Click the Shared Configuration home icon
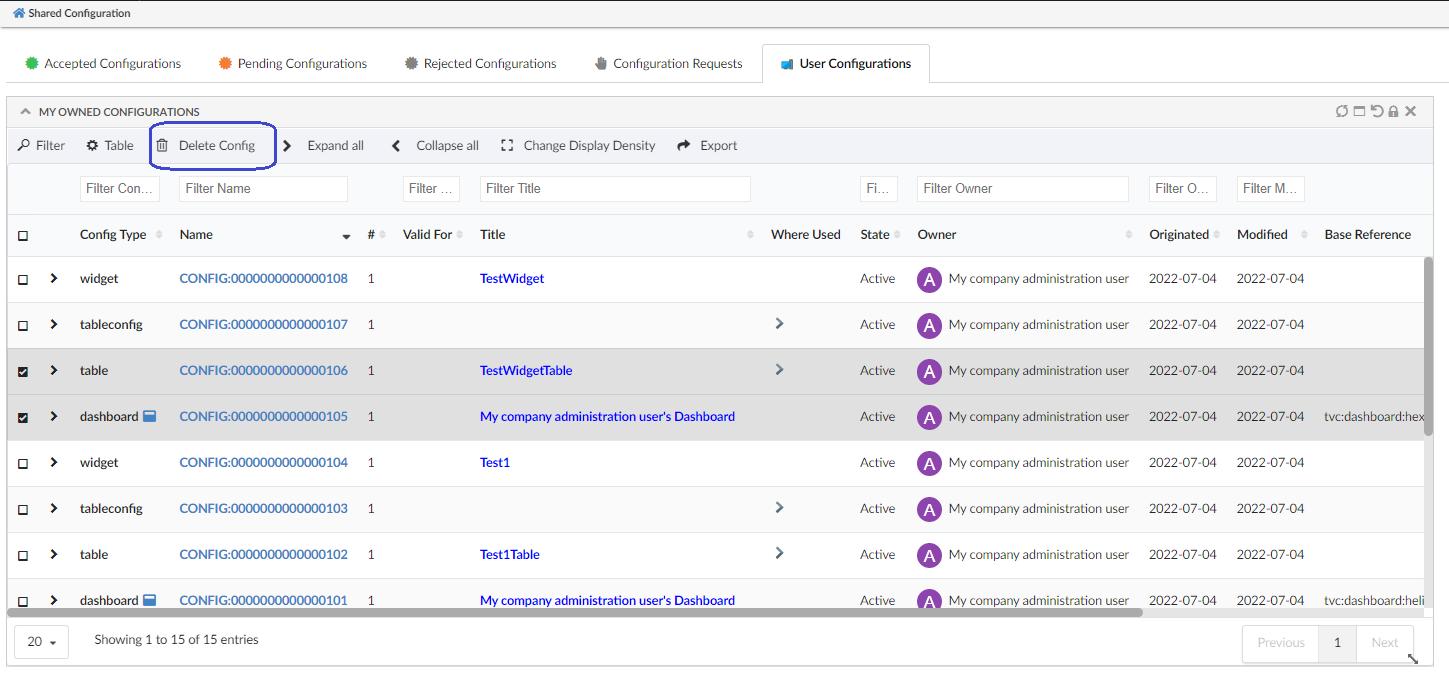The width and height of the screenshot is (1449, 680). pos(19,14)
